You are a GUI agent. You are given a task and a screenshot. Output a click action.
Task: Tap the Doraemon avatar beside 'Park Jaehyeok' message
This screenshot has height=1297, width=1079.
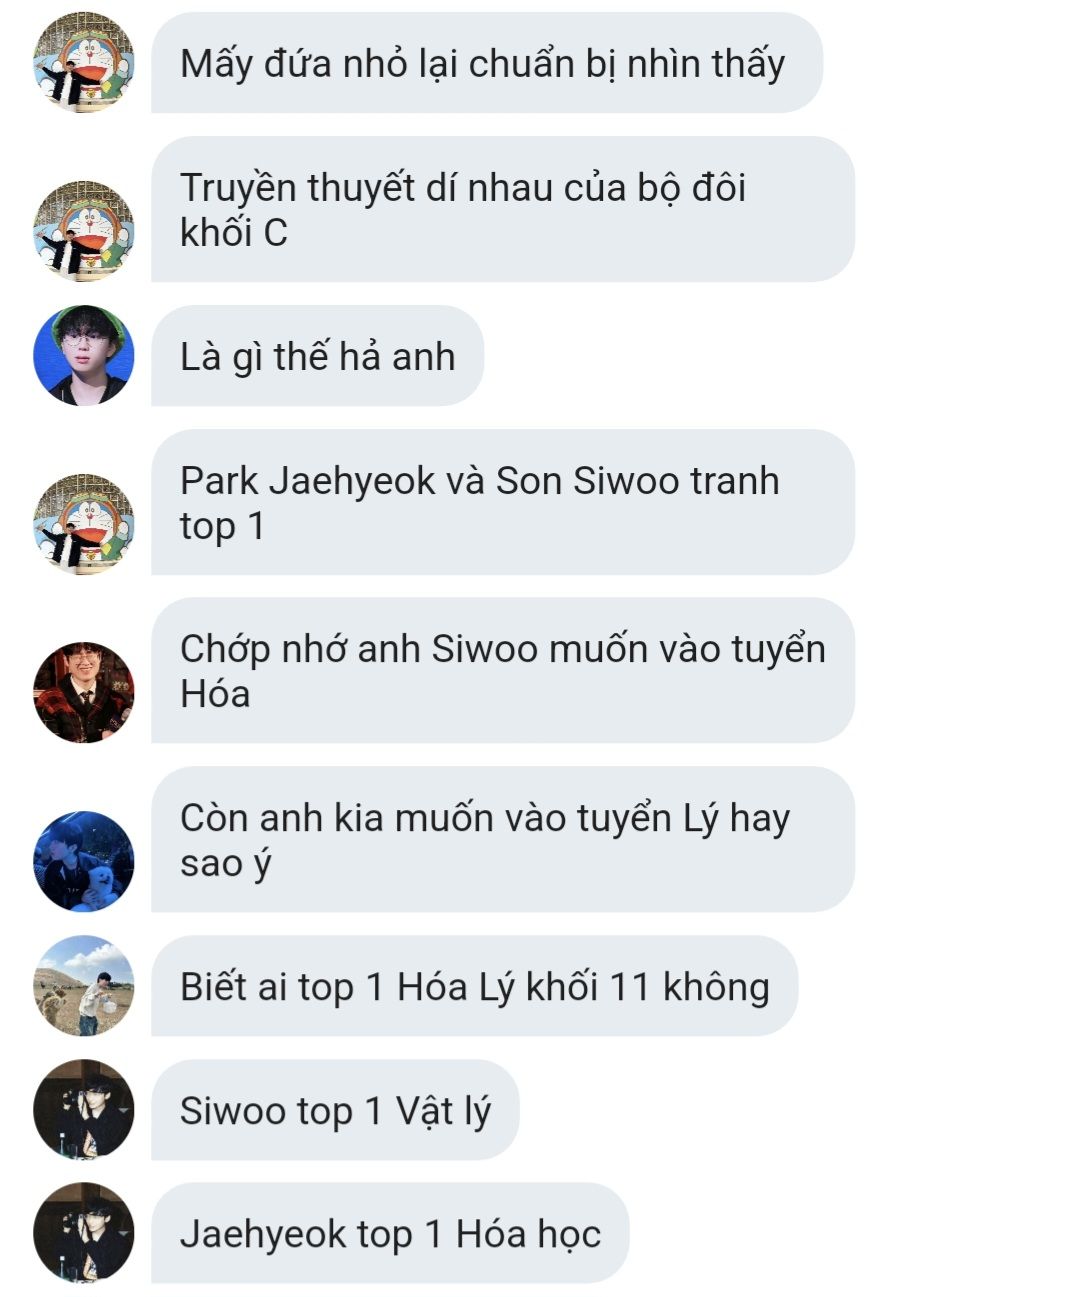click(x=83, y=524)
